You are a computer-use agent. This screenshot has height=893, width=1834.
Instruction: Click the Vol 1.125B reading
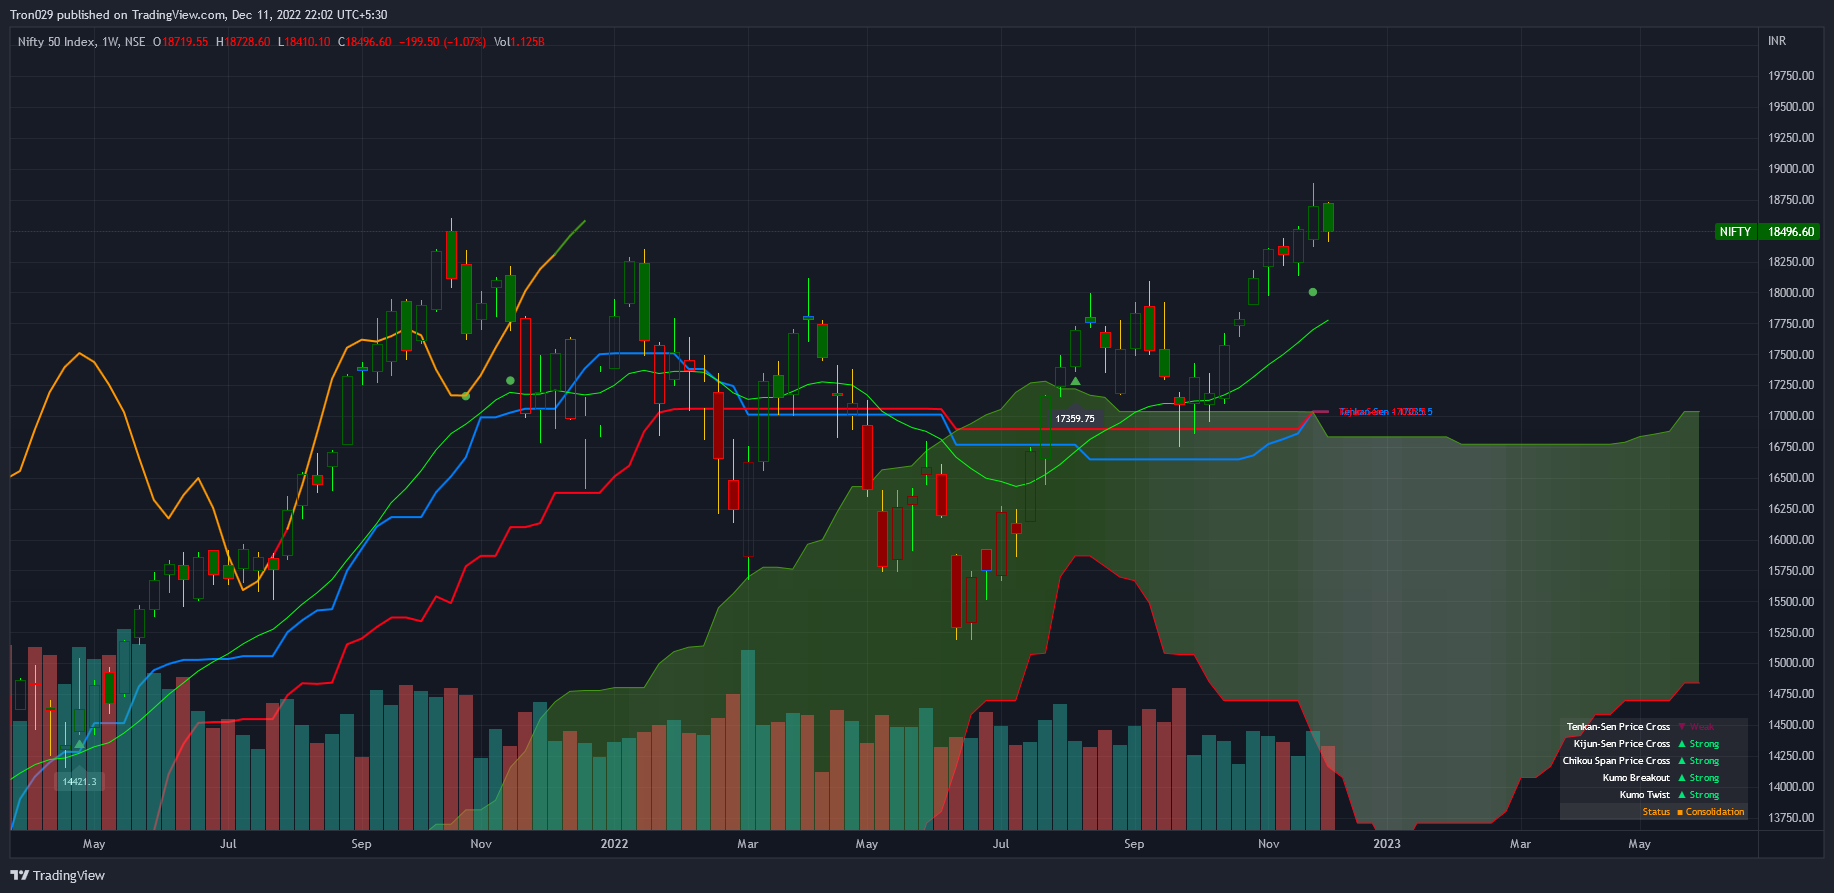tap(519, 42)
